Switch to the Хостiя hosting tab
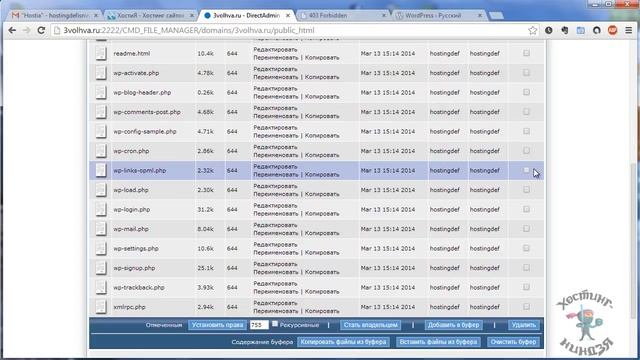 (x=150, y=16)
